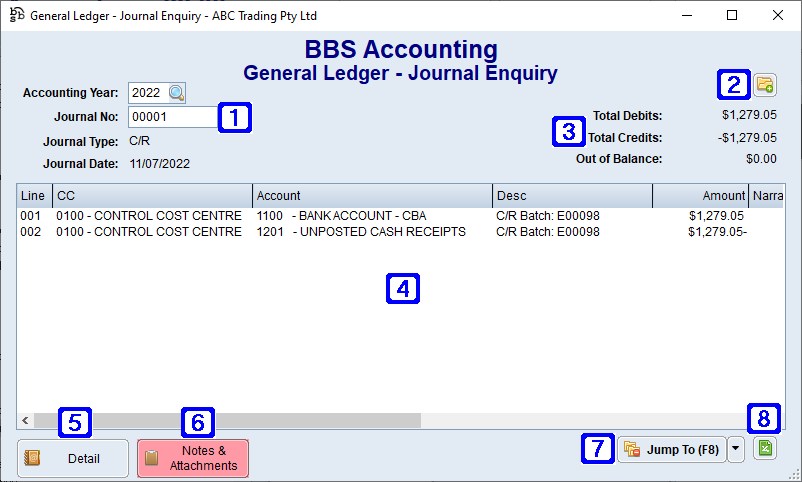Click '0100 - CONTROL COST CENTRE' in line 001
Viewport: 802px width, 482px height.
(149, 216)
